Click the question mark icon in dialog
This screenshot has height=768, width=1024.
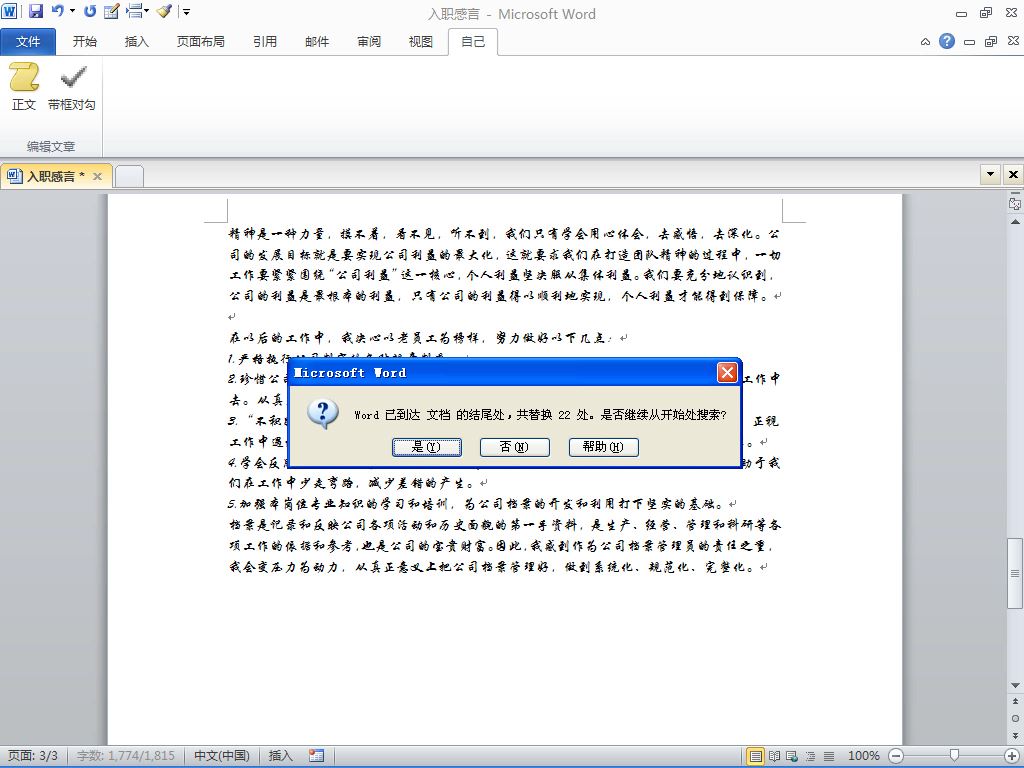pyautogui.click(x=323, y=414)
